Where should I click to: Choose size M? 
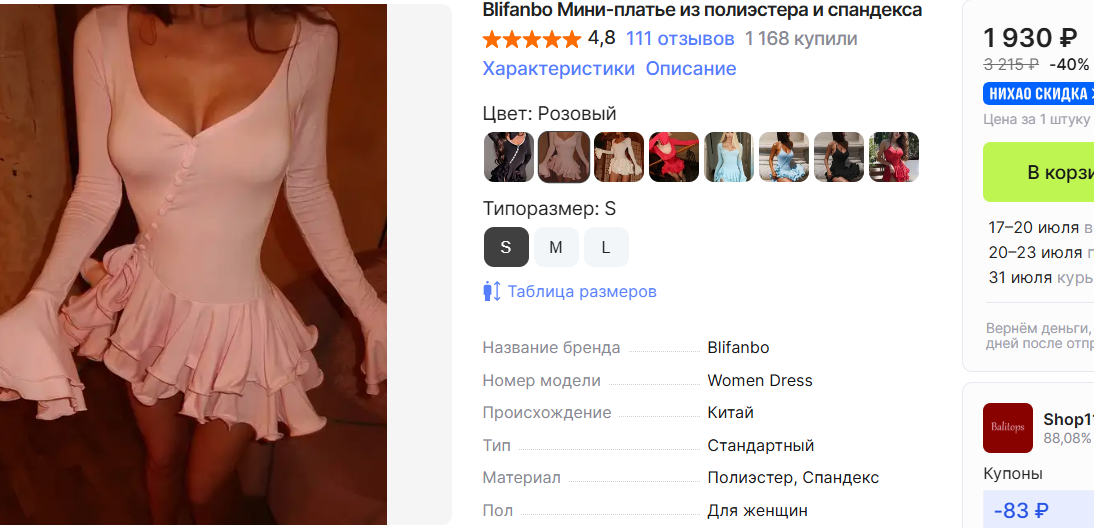pyautogui.click(x=556, y=247)
